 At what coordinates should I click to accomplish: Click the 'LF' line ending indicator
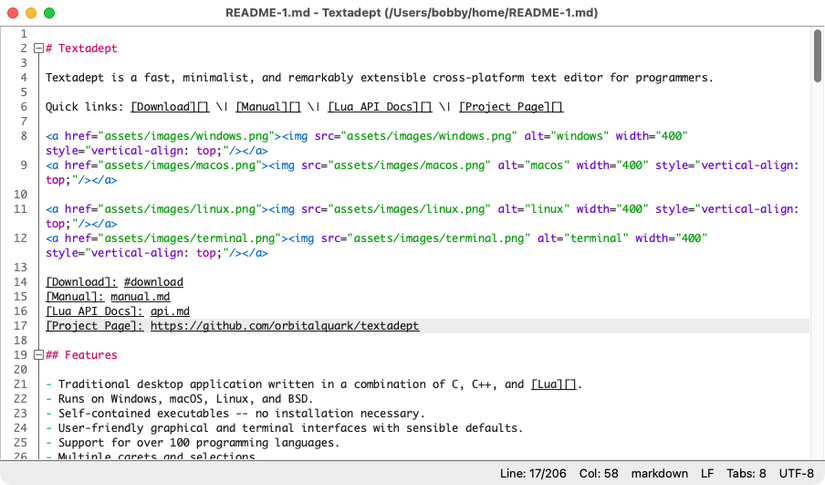(707, 473)
